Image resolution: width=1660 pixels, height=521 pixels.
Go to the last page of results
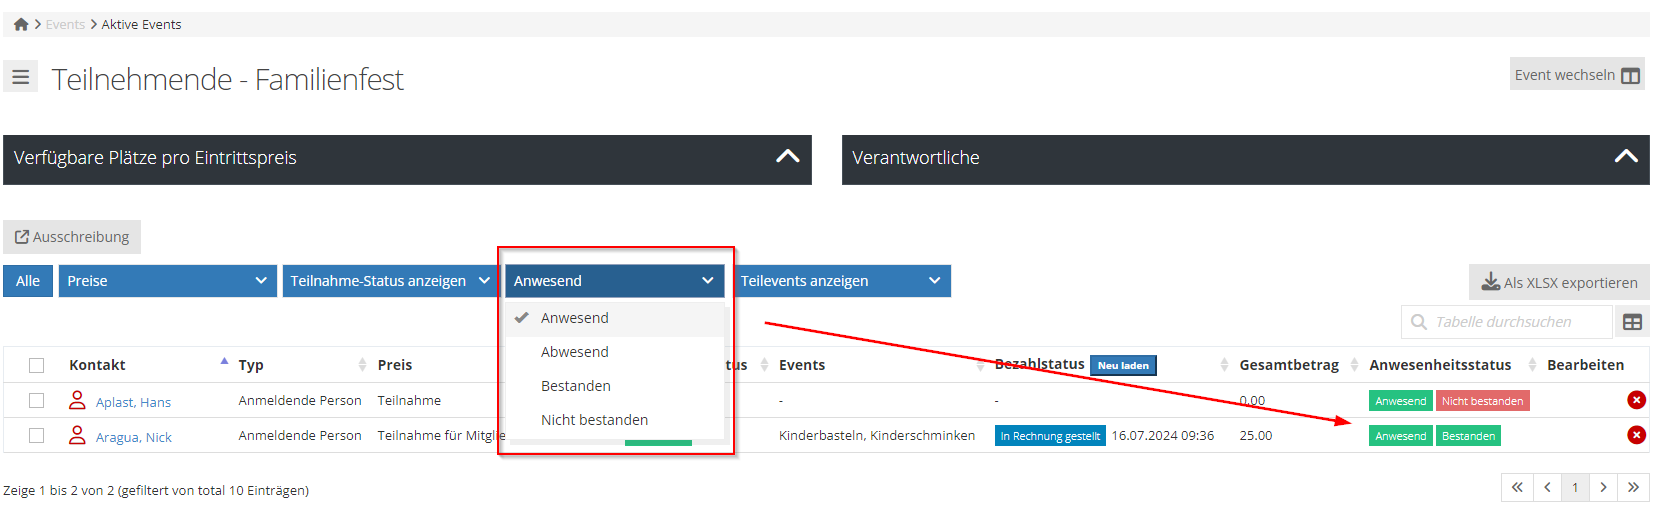1633,487
